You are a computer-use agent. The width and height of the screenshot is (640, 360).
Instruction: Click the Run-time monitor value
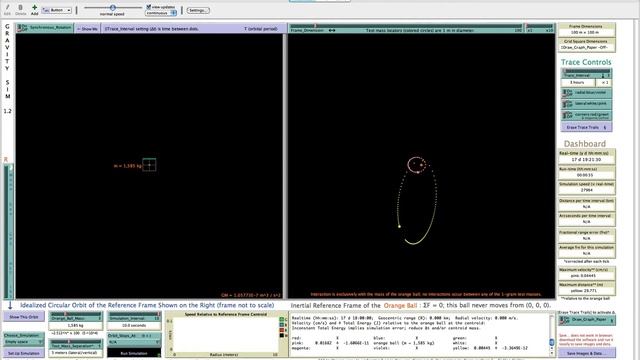coord(586,175)
